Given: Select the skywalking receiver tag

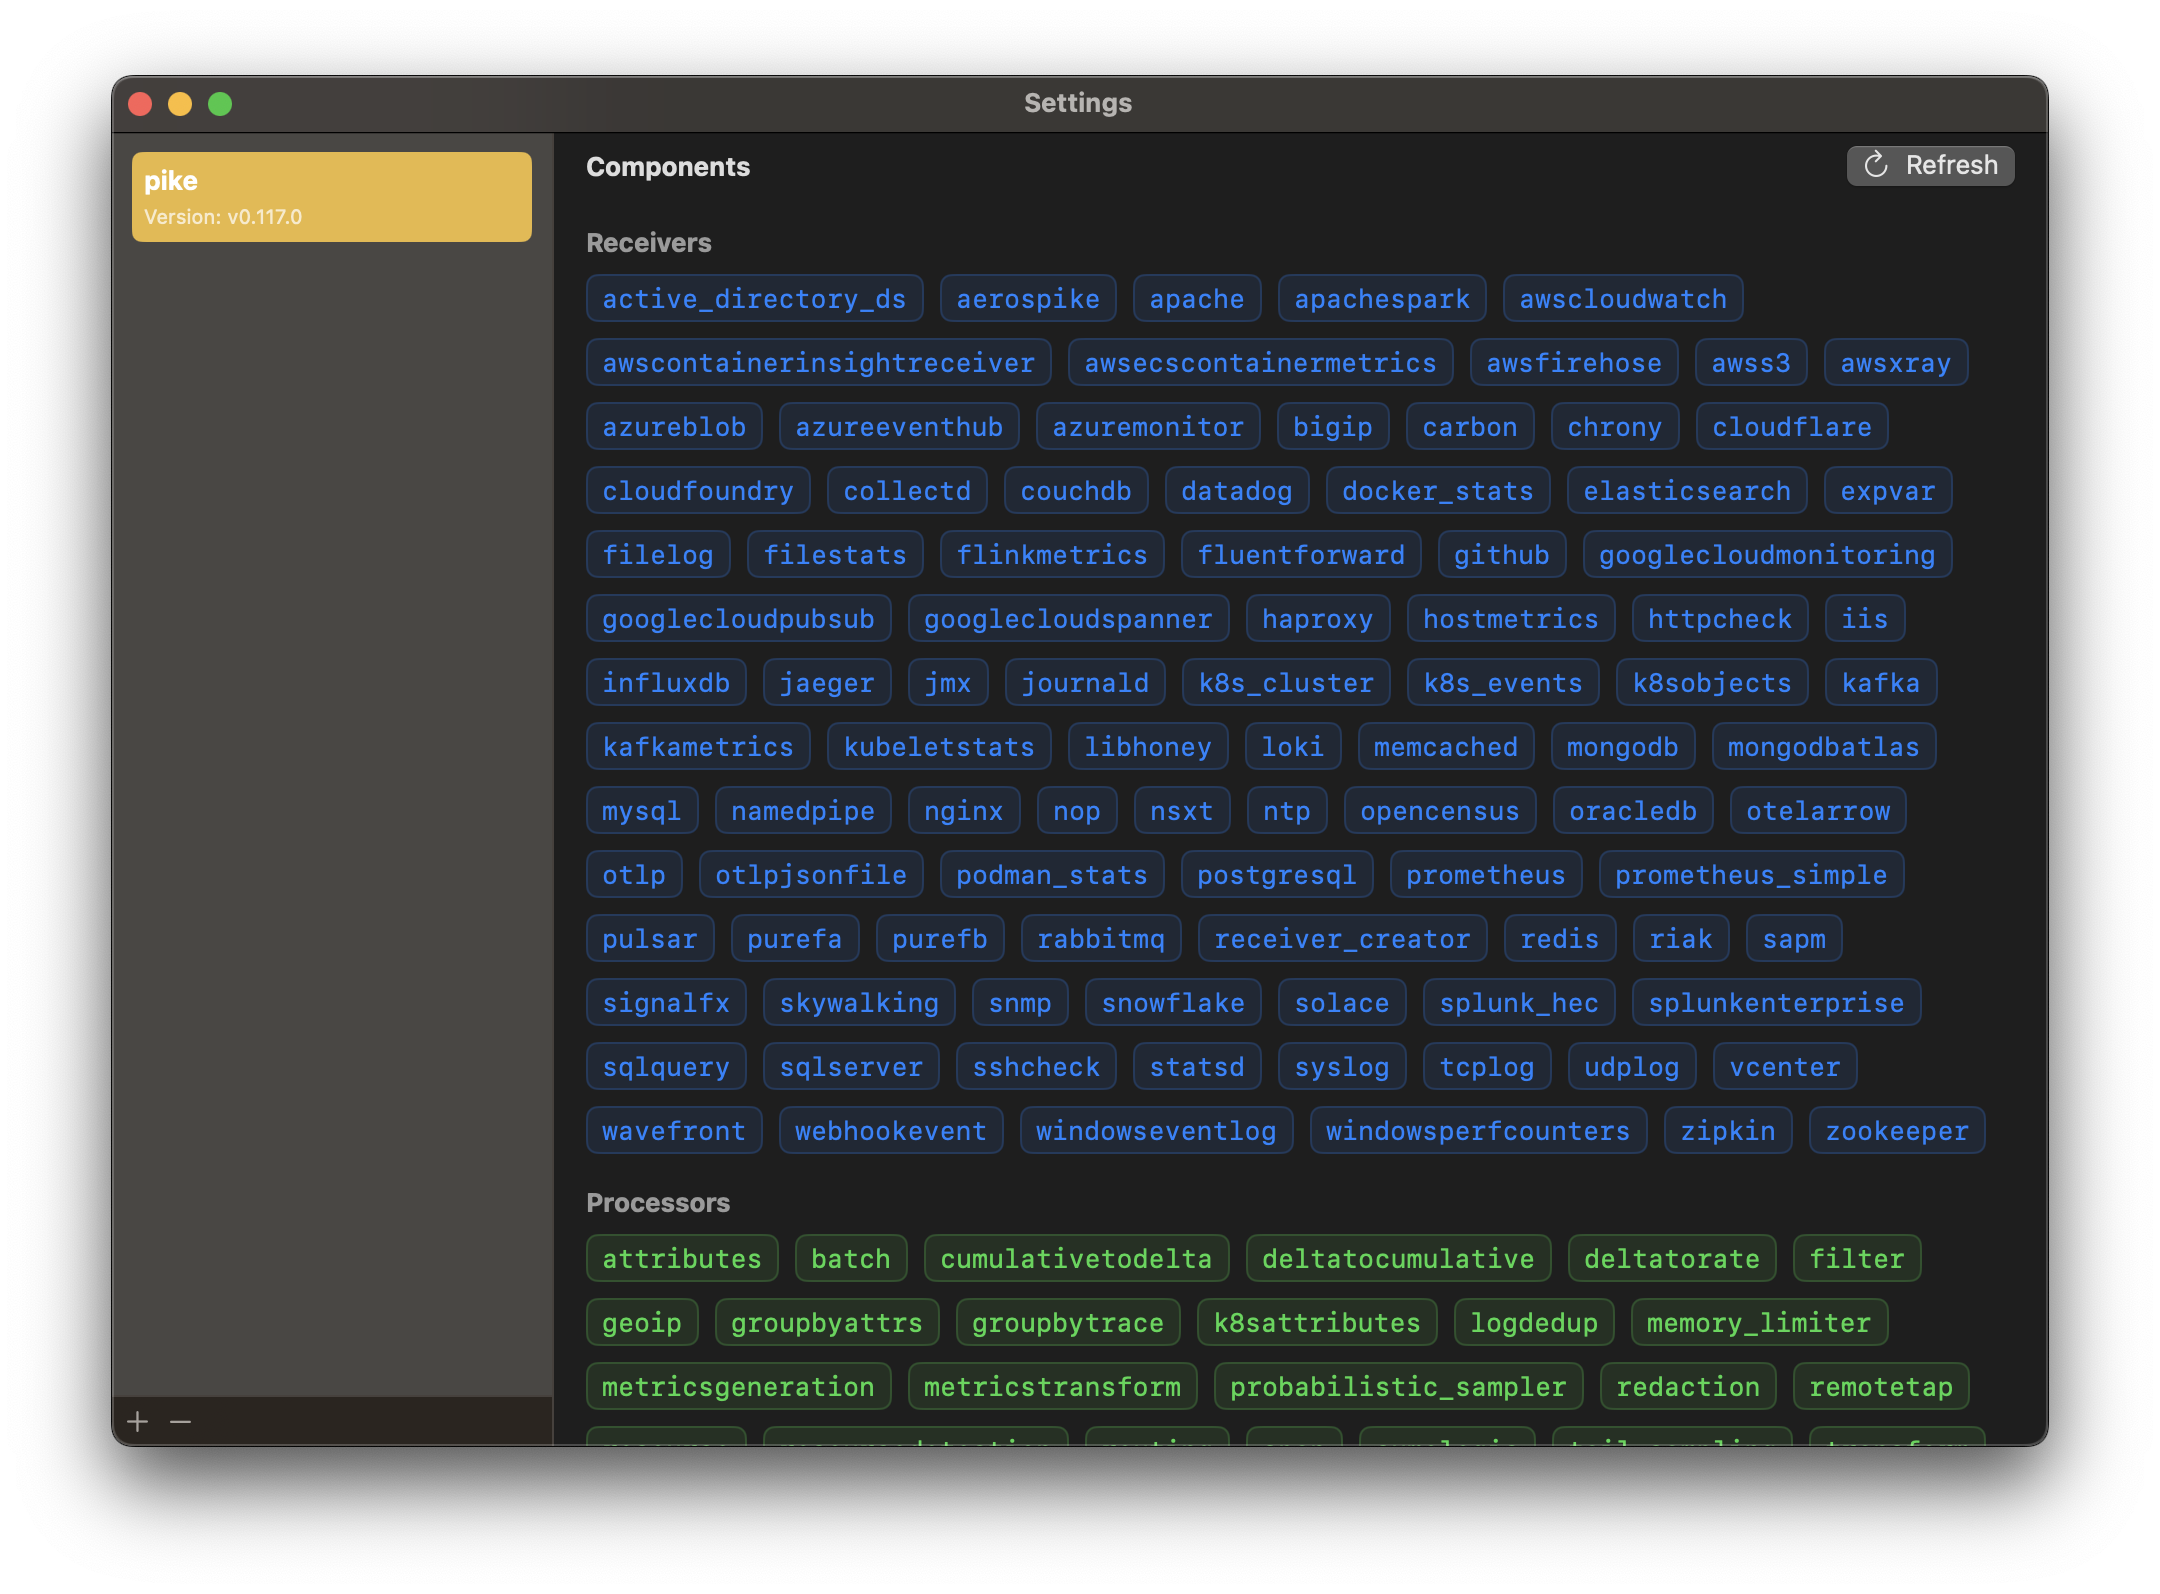Looking at the screenshot, I should [859, 1003].
